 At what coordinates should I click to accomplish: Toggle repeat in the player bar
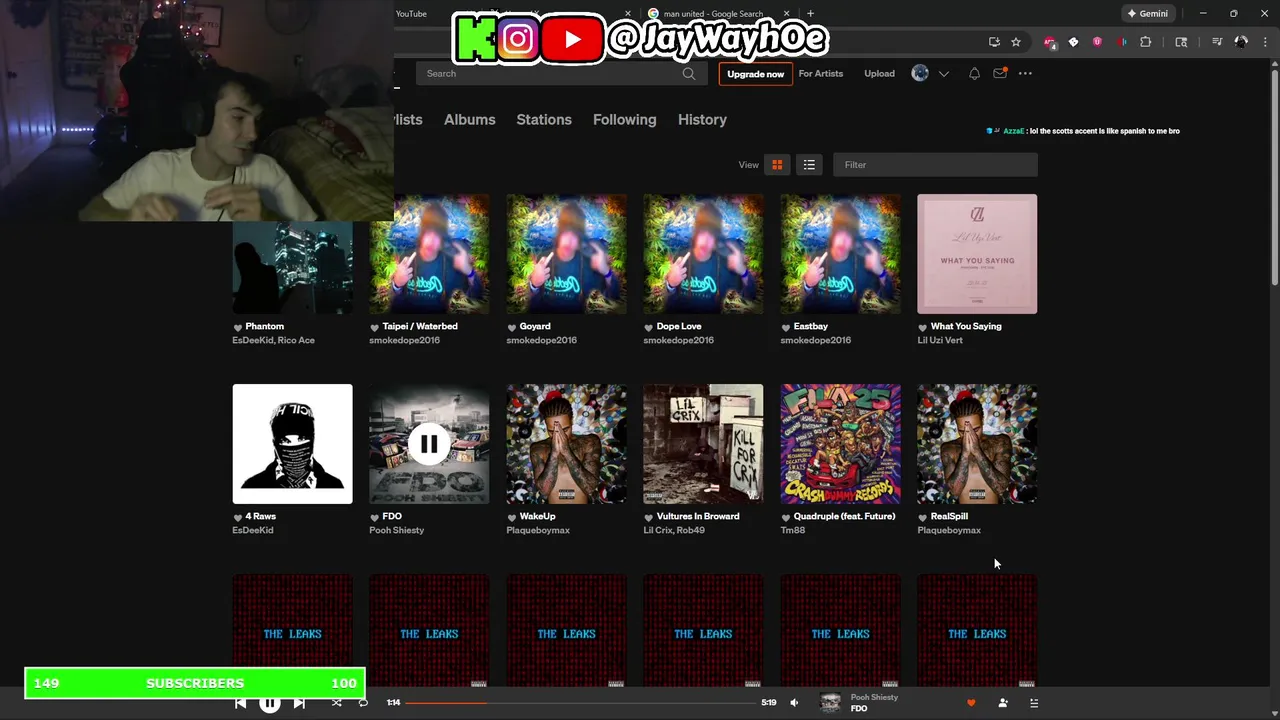point(363,703)
